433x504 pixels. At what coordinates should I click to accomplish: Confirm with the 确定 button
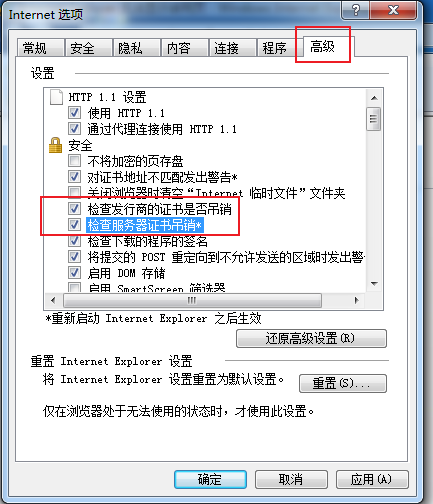[x=210, y=480]
